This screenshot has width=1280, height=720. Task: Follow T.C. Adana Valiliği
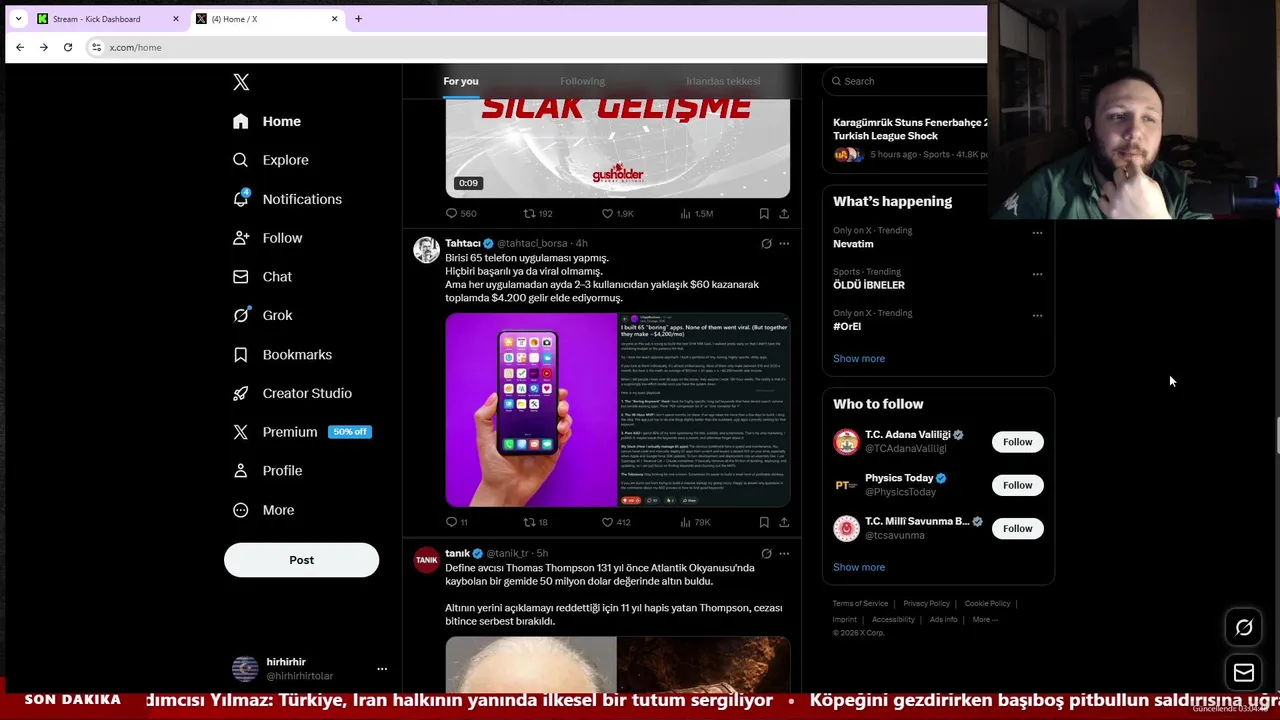click(x=1017, y=442)
